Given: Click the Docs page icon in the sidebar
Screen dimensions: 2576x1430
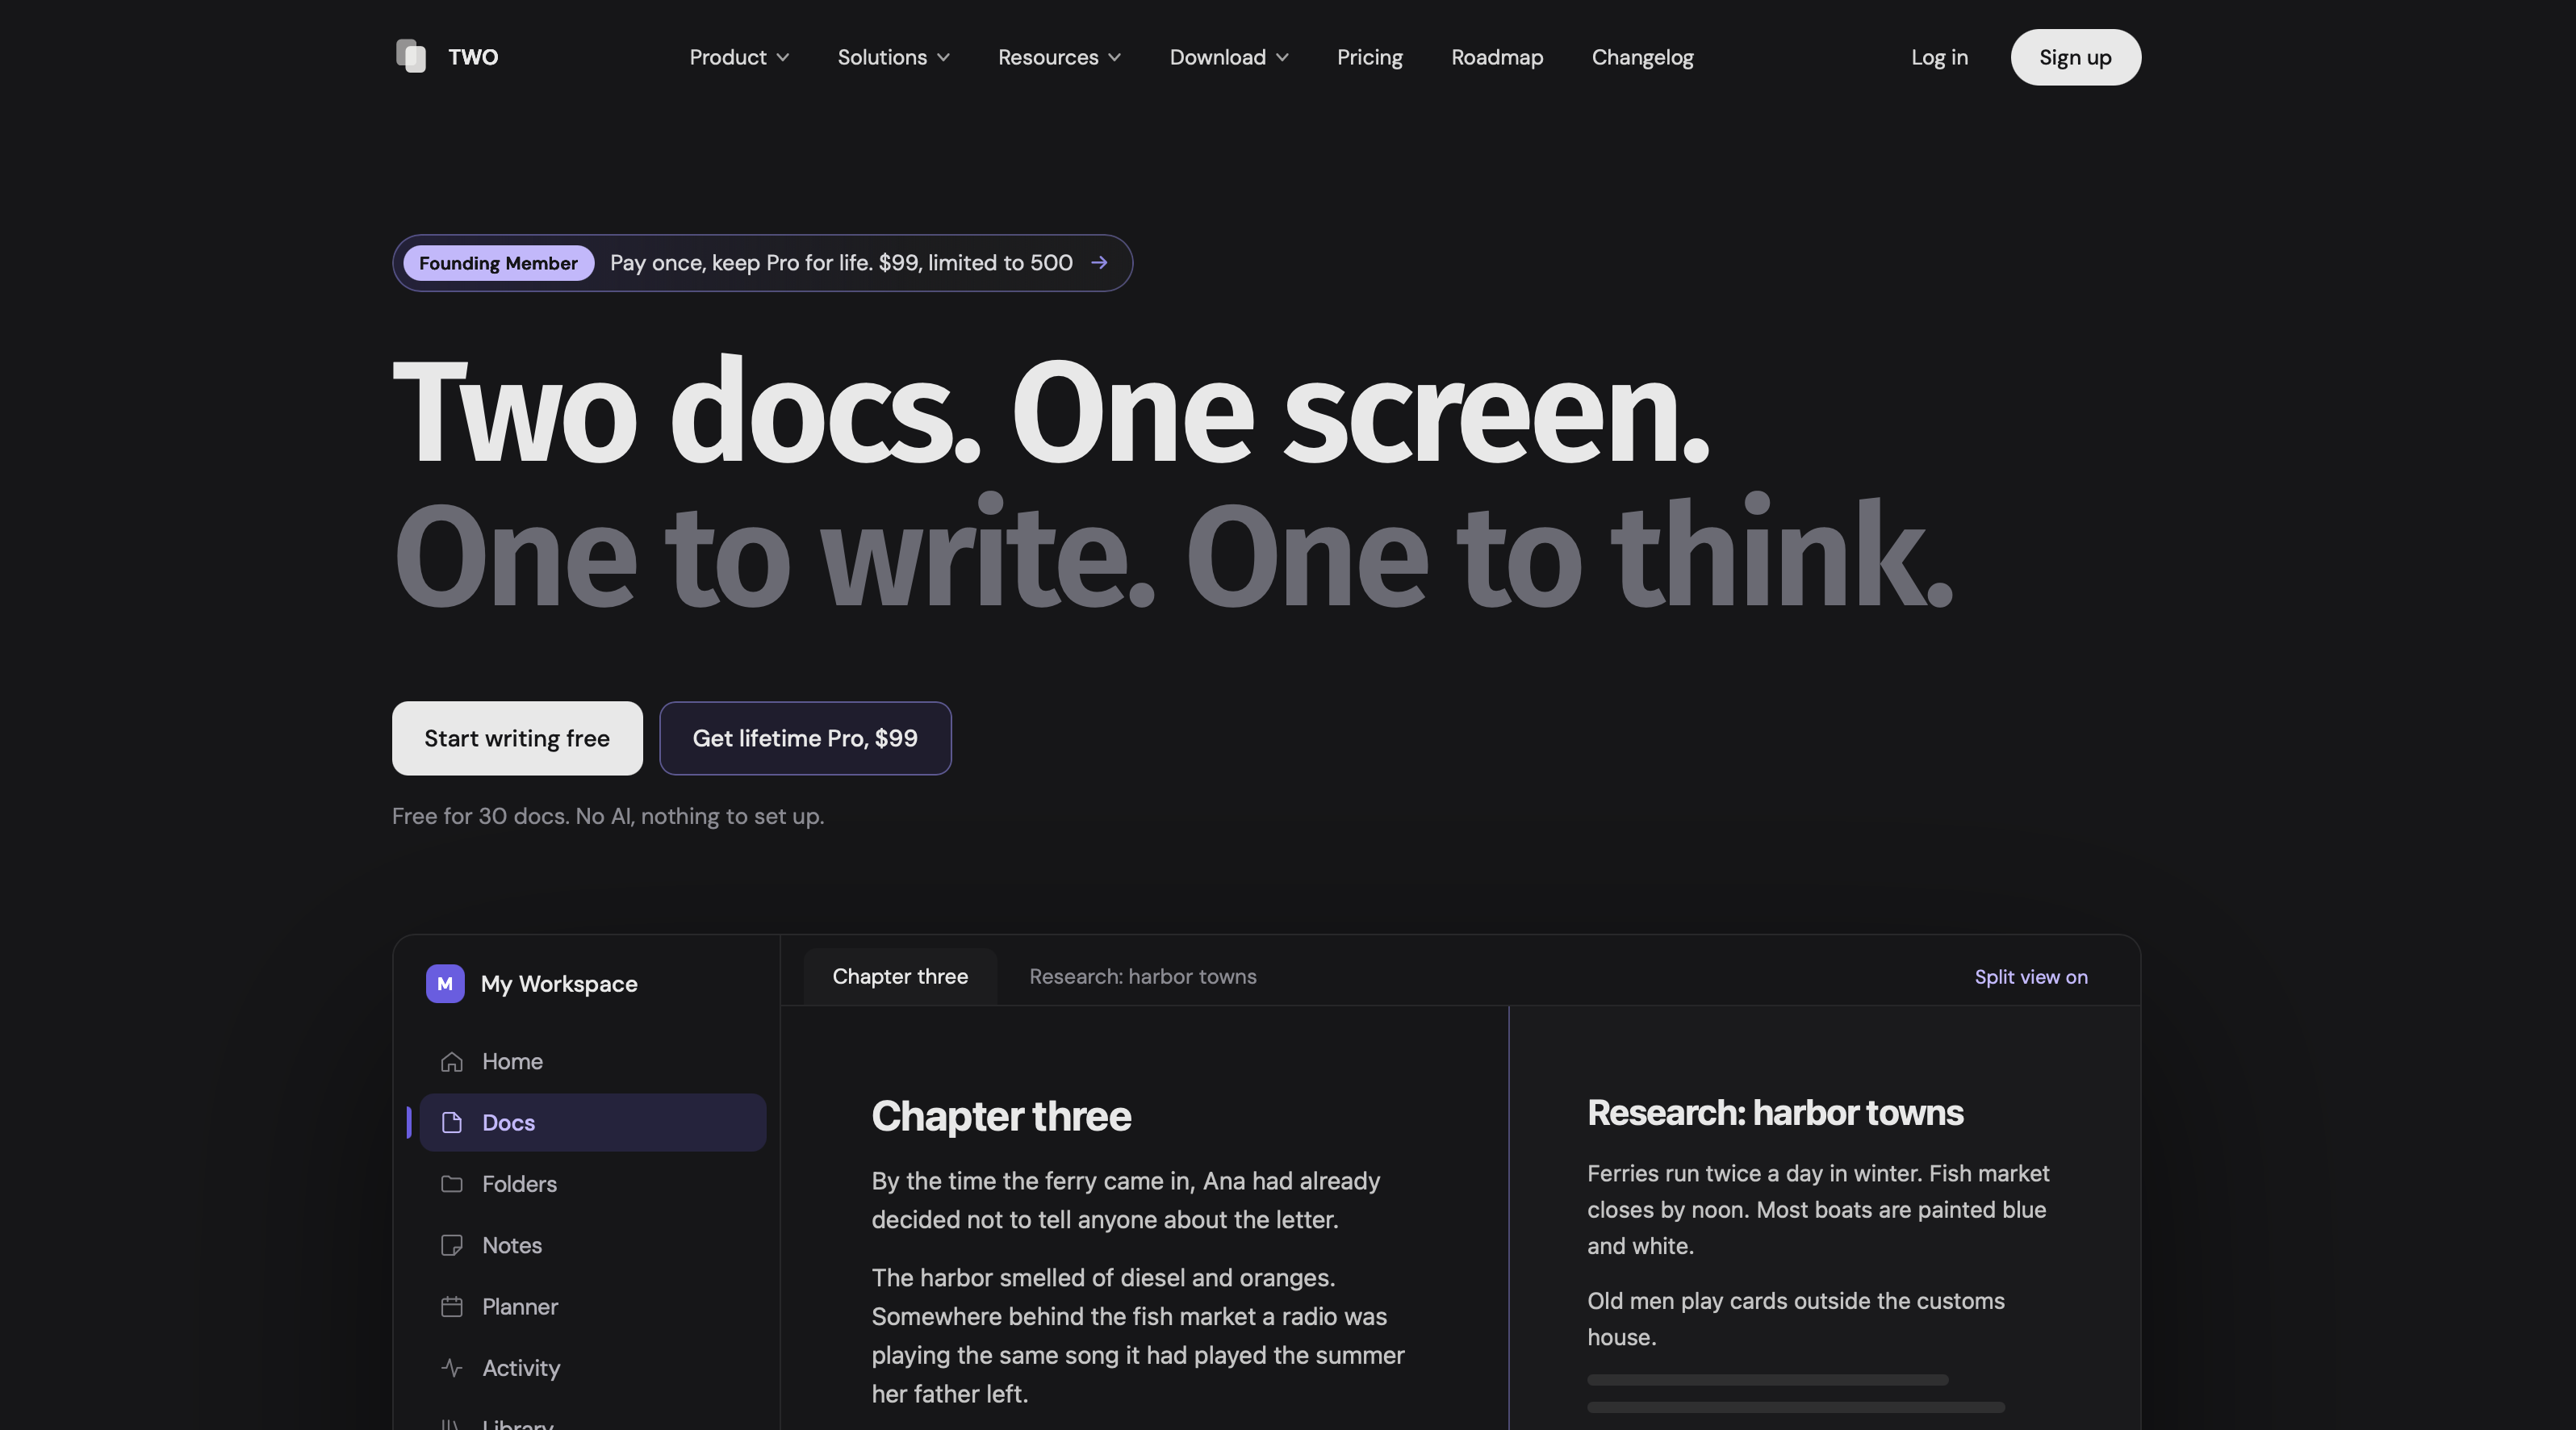Looking at the screenshot, I should pyautogui.click(x=452, y=1122).
